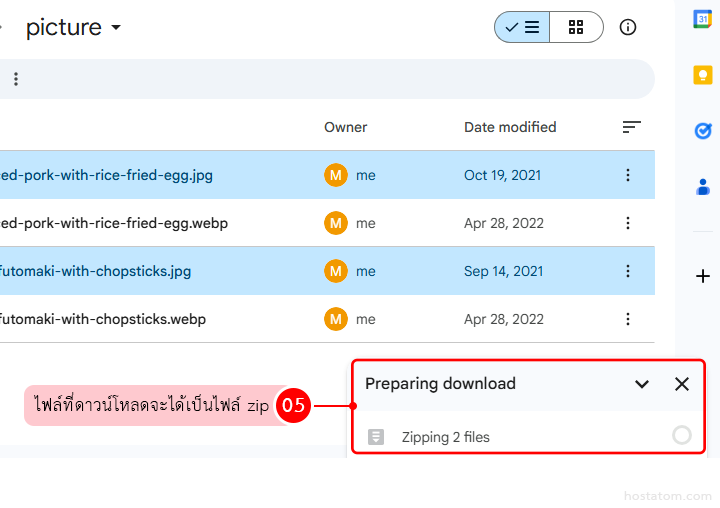Click the zipping progress spinner
This screenshot has width=720, height=508.
pos(682,435)
